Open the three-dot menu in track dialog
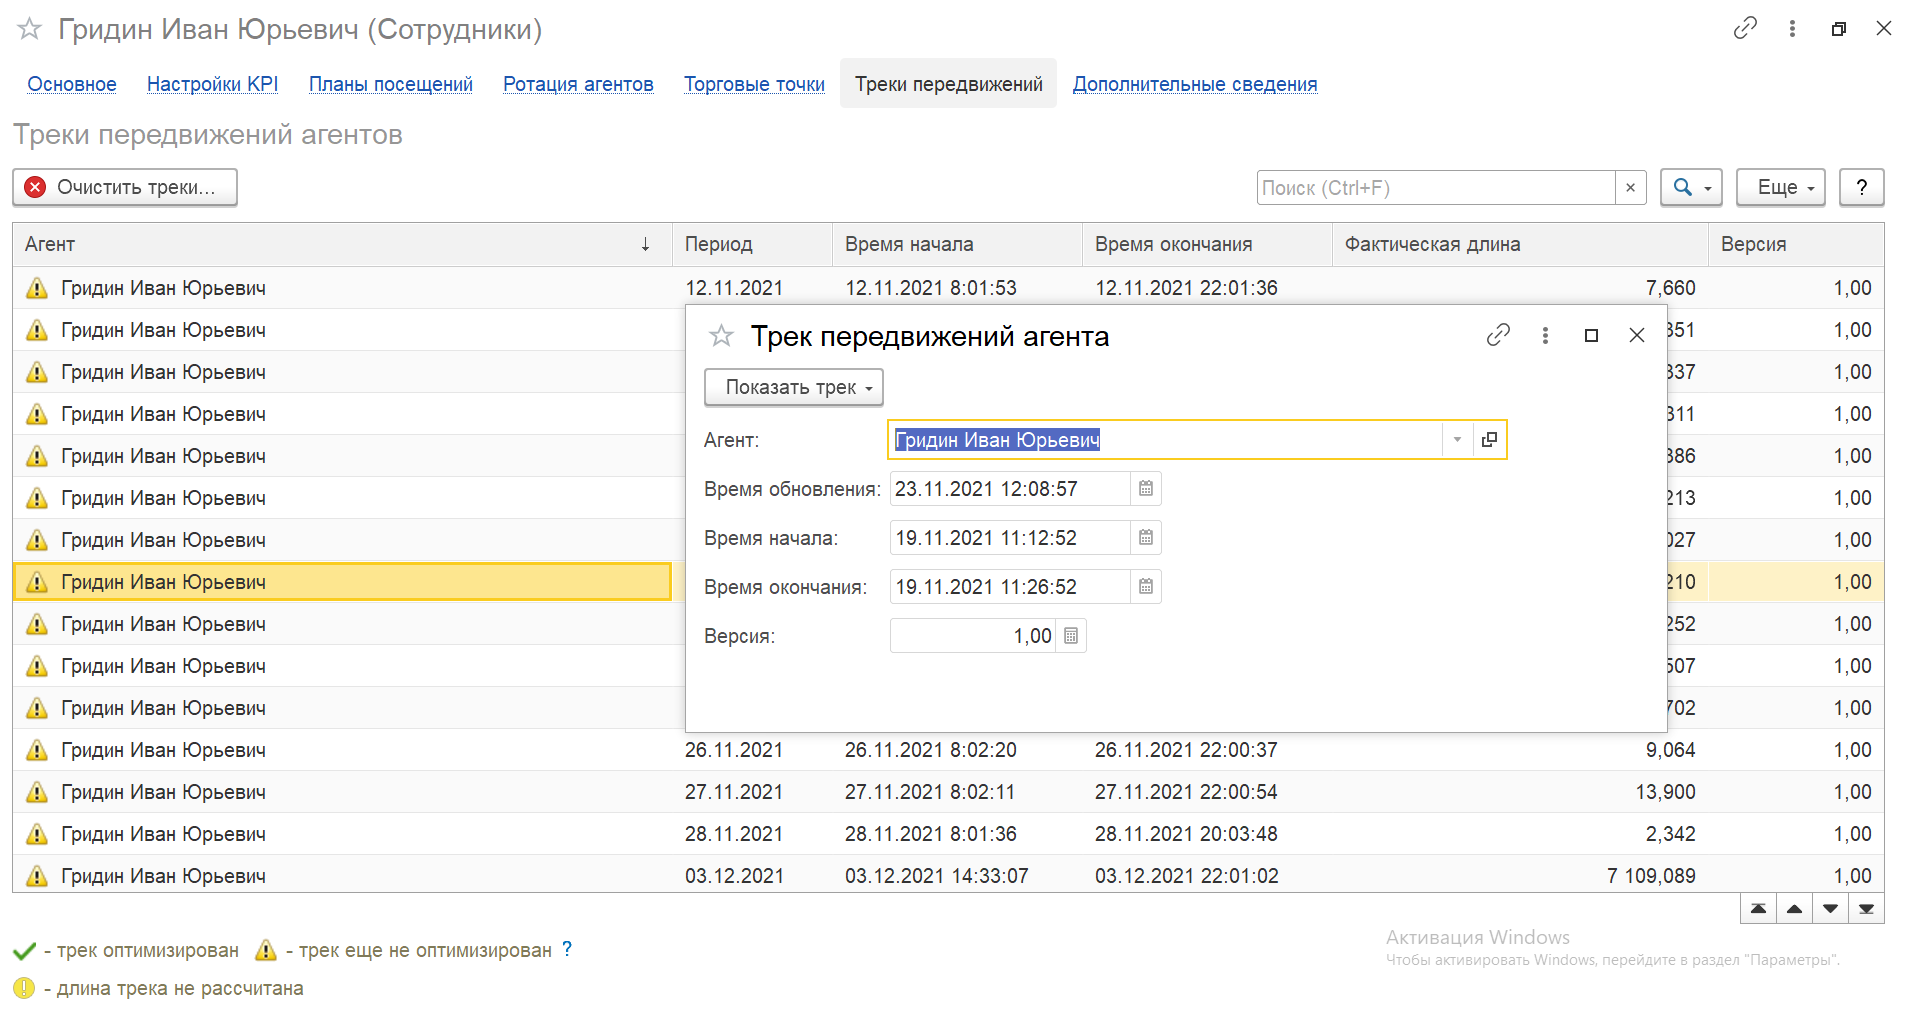 pos(1545,335)
